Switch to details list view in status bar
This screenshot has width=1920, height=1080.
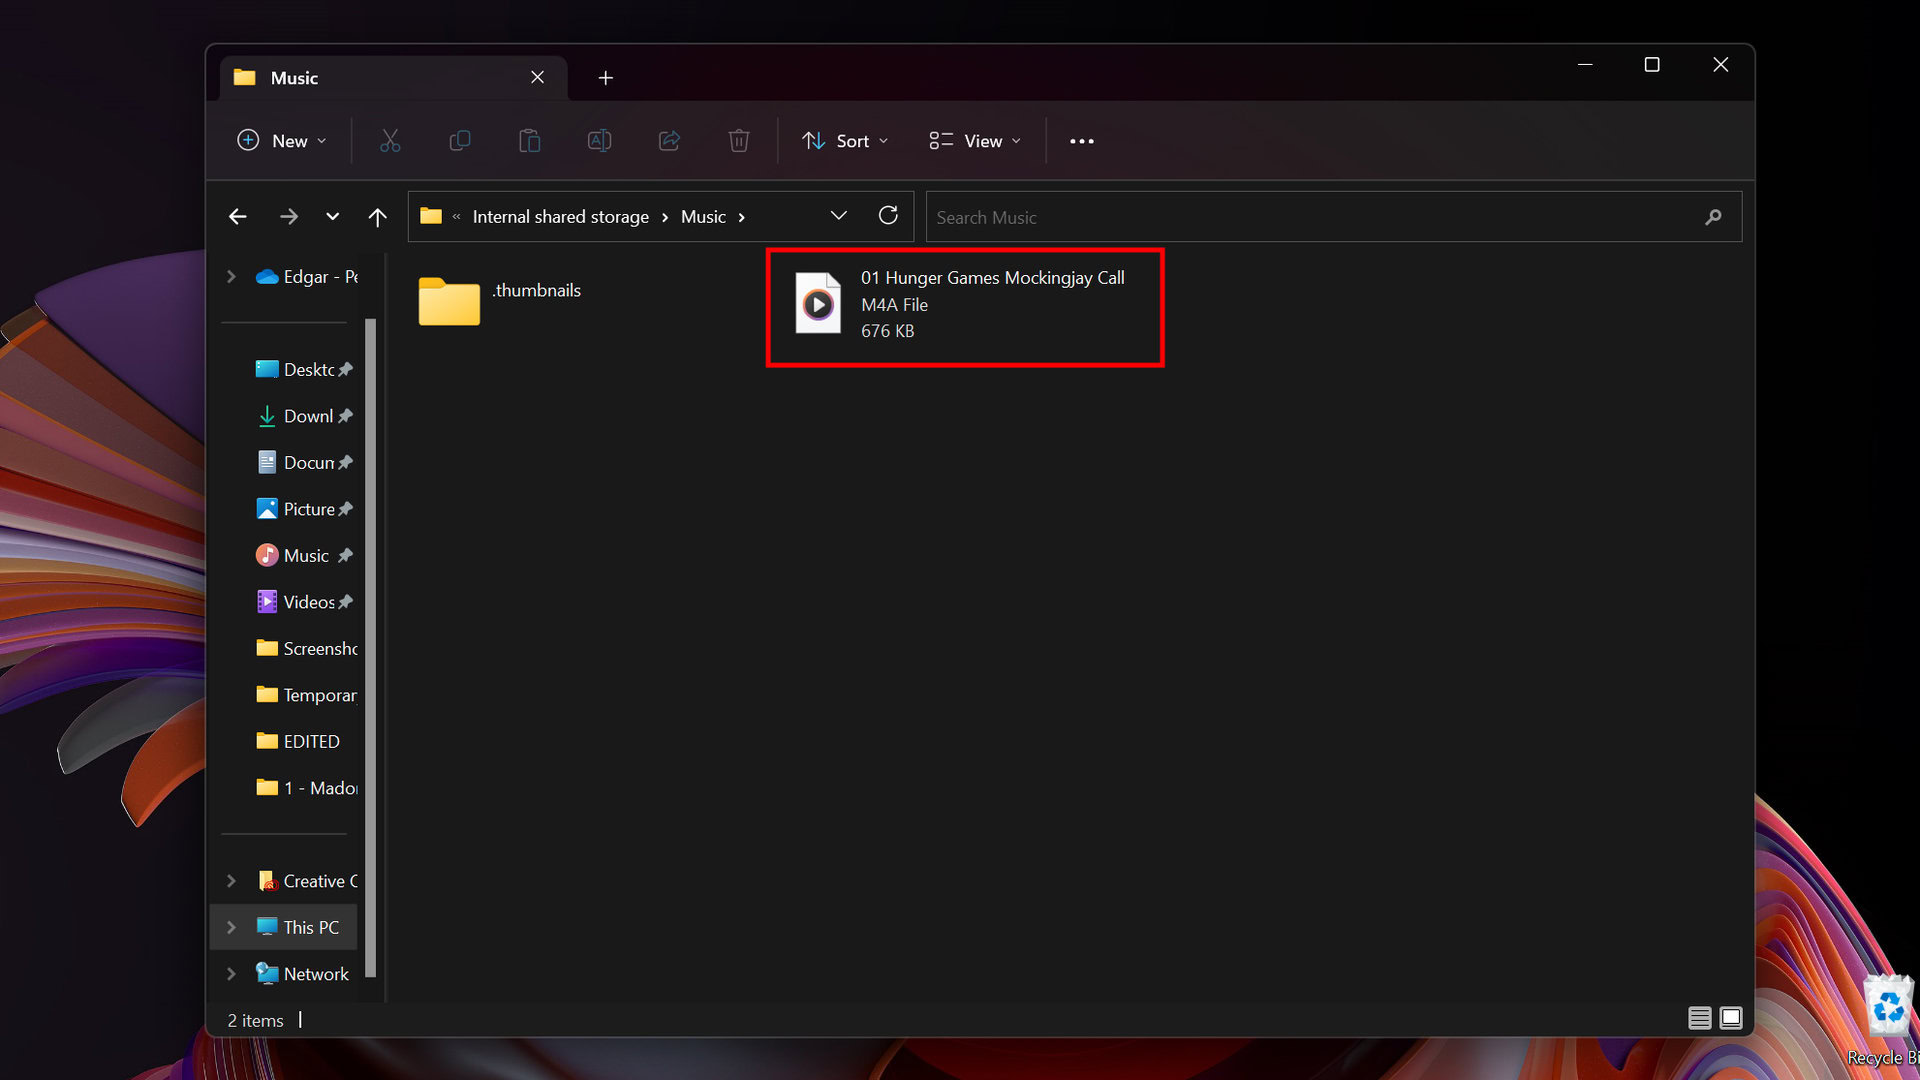[1699, 1018]
